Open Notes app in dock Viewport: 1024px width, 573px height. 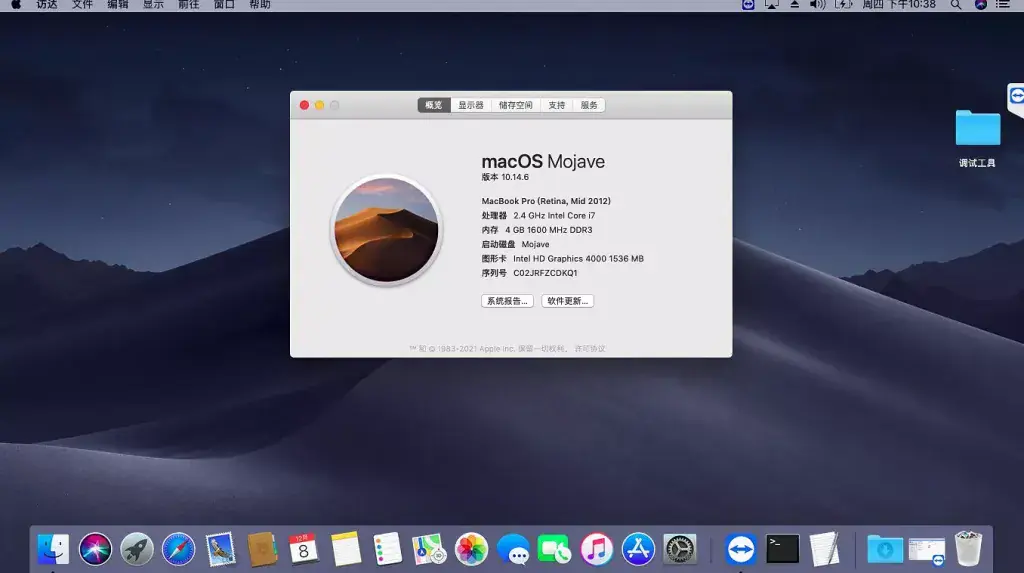345,549
